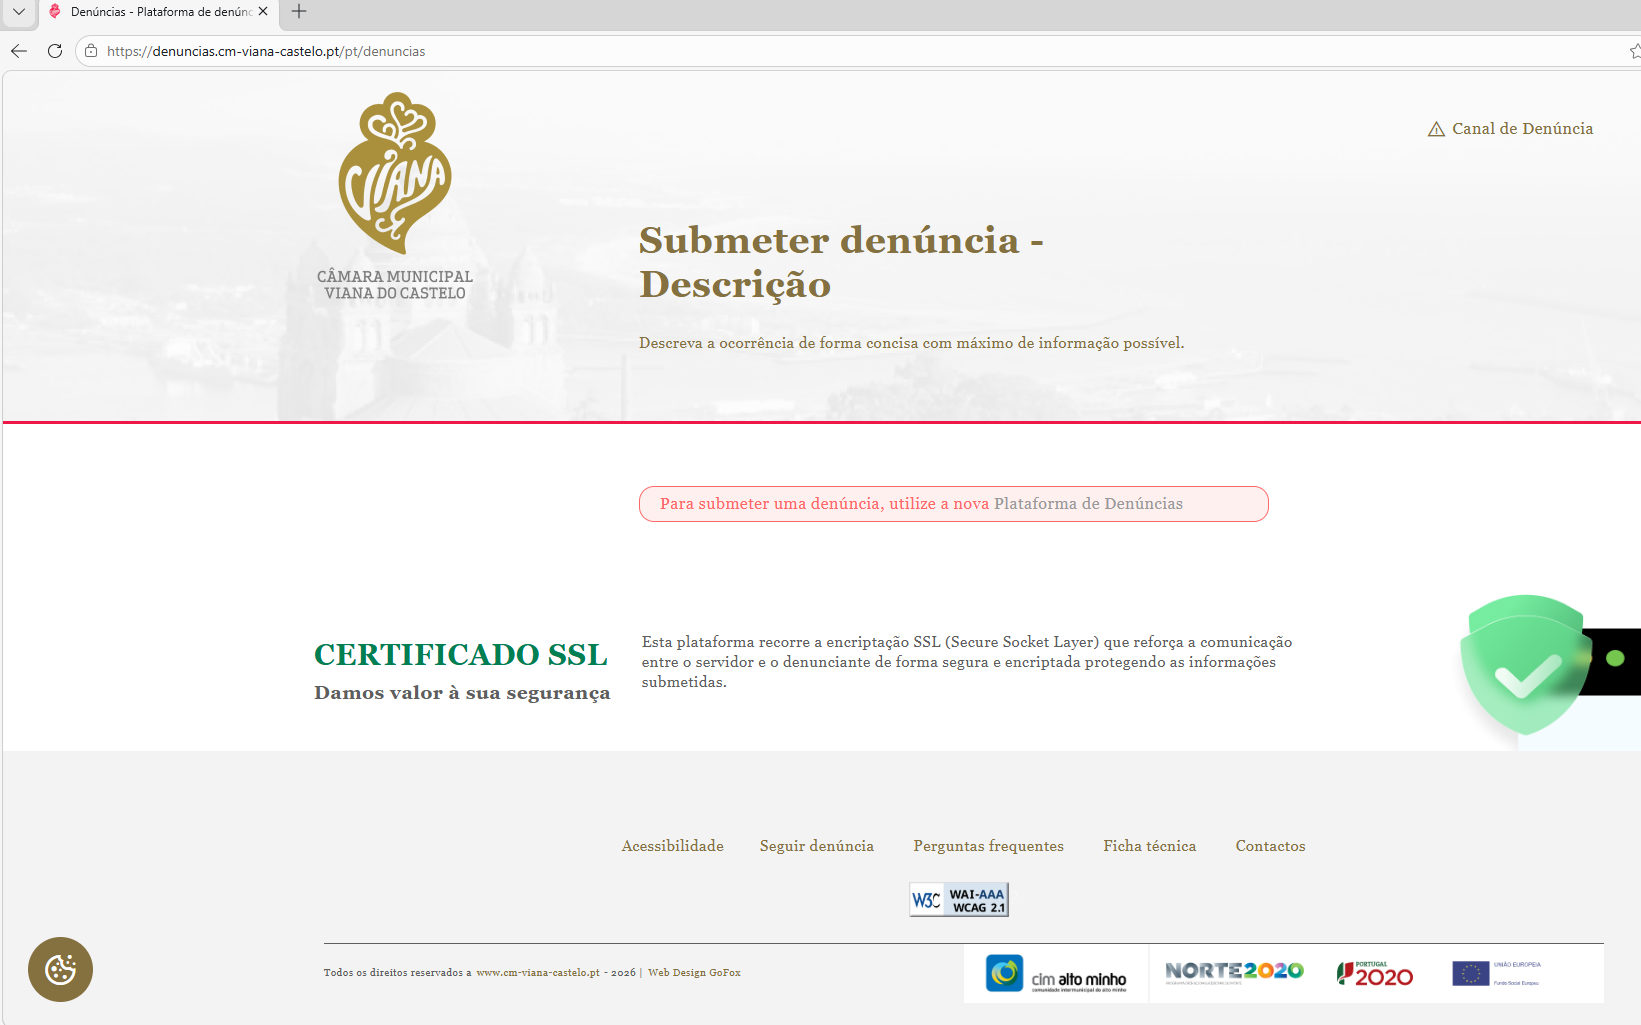This screenshot has height=1025, width=1641.
Task: Open the Seguir denúncia link
Action: pos(816,846)
